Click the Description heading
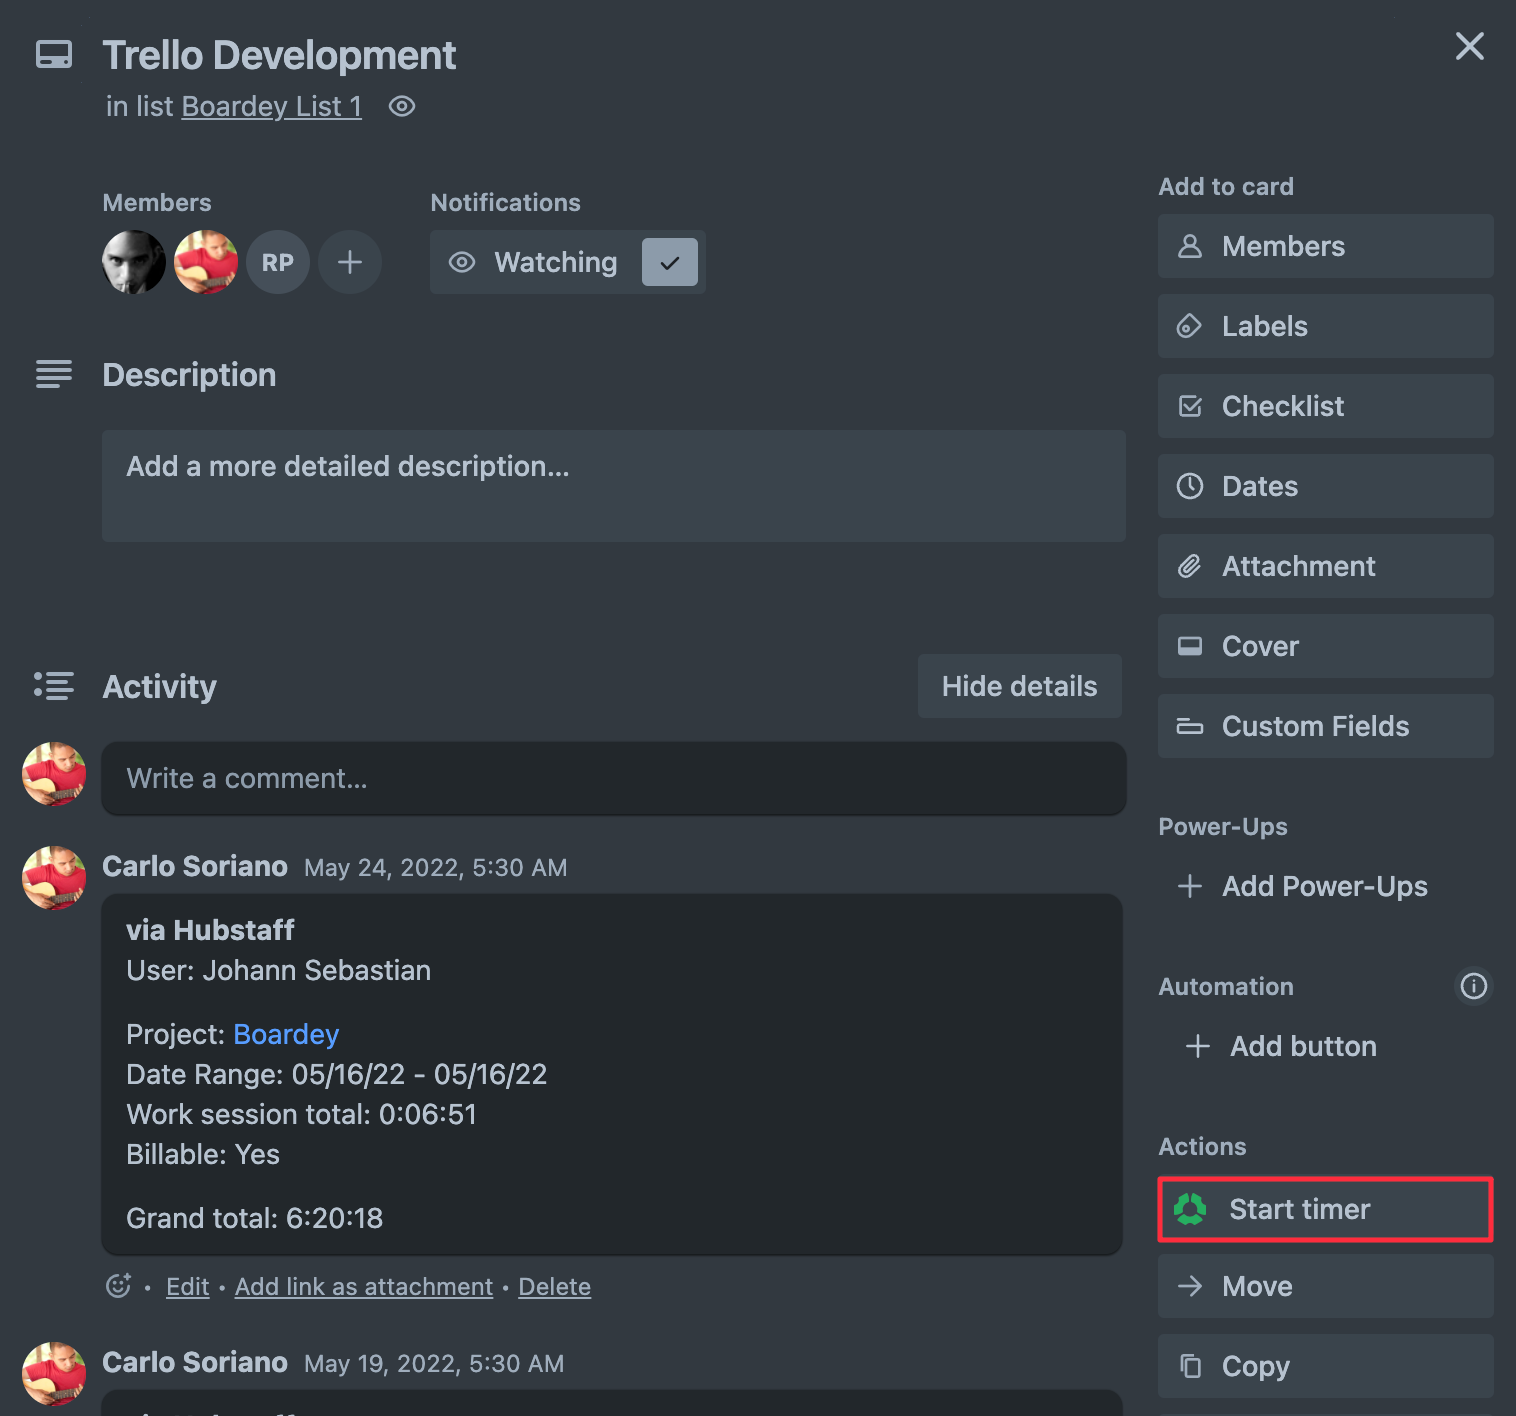This screenshot has height=1416, width=1516. [x=189, y=375]
